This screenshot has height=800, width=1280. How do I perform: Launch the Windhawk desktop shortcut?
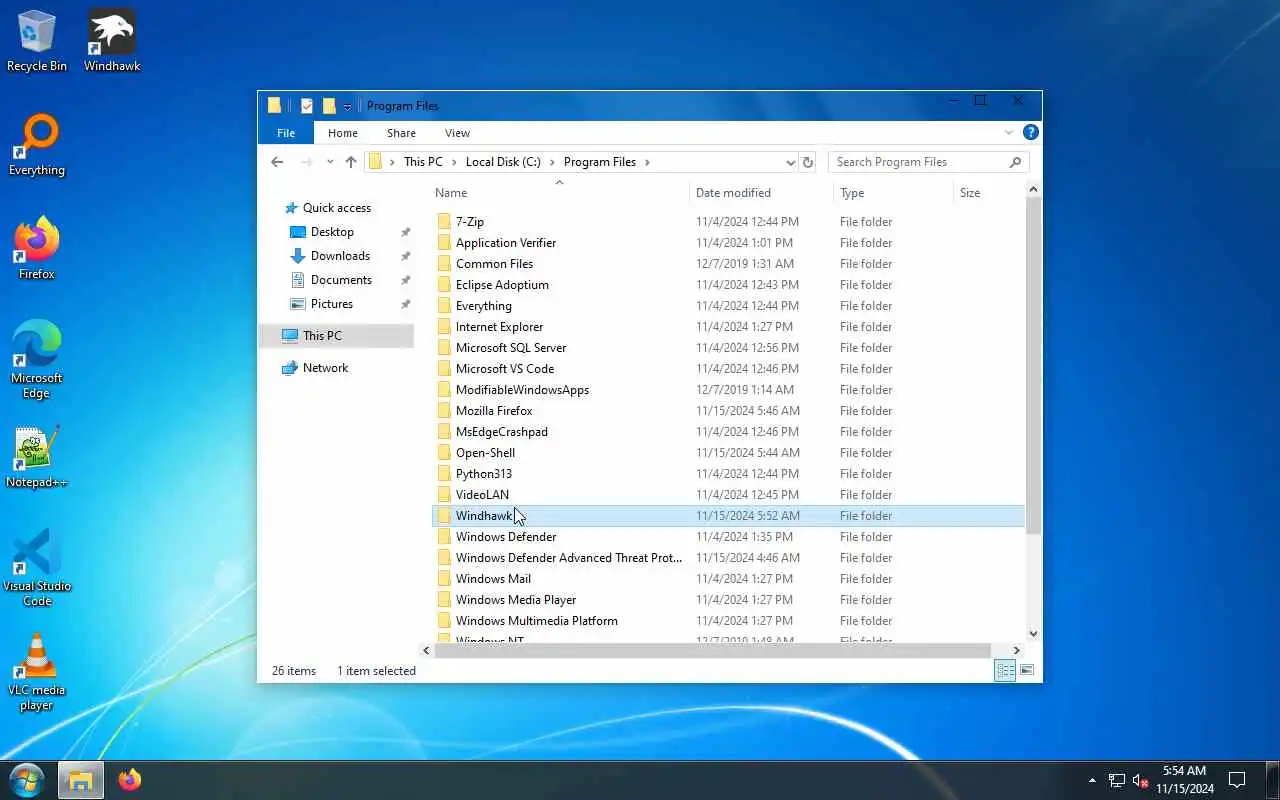(112, 42)
